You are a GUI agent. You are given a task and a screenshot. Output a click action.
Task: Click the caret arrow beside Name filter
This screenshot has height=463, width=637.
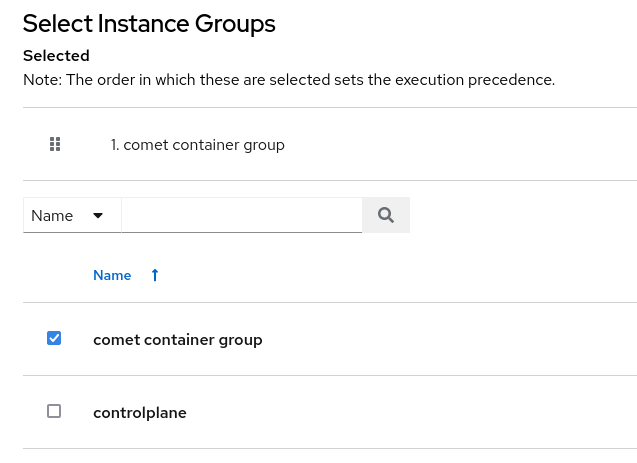click(98, 215)
